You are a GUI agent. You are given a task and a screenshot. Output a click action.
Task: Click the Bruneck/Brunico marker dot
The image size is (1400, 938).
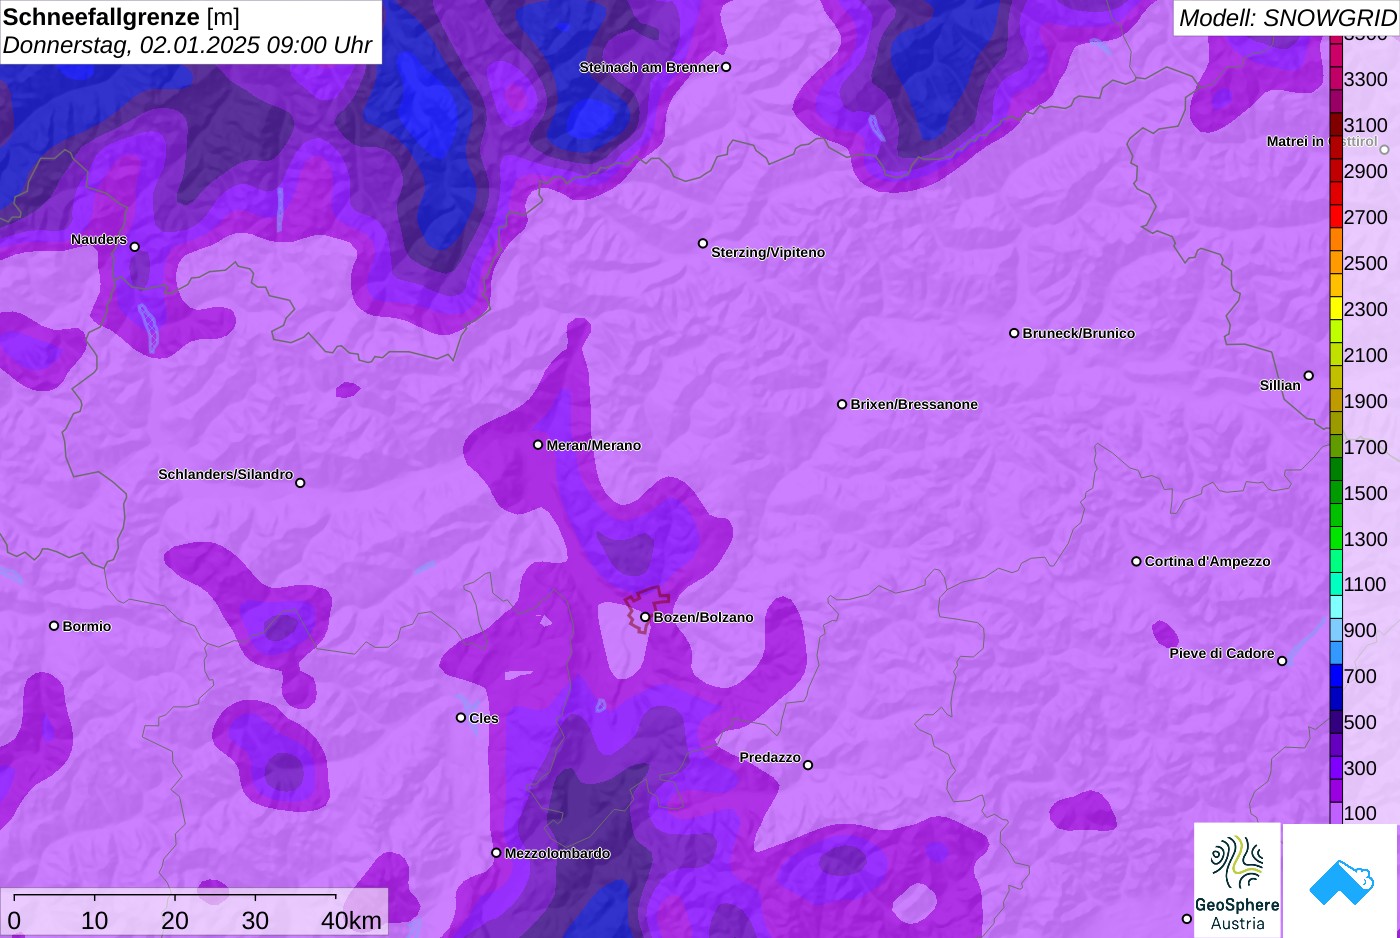click(1014, 333)
